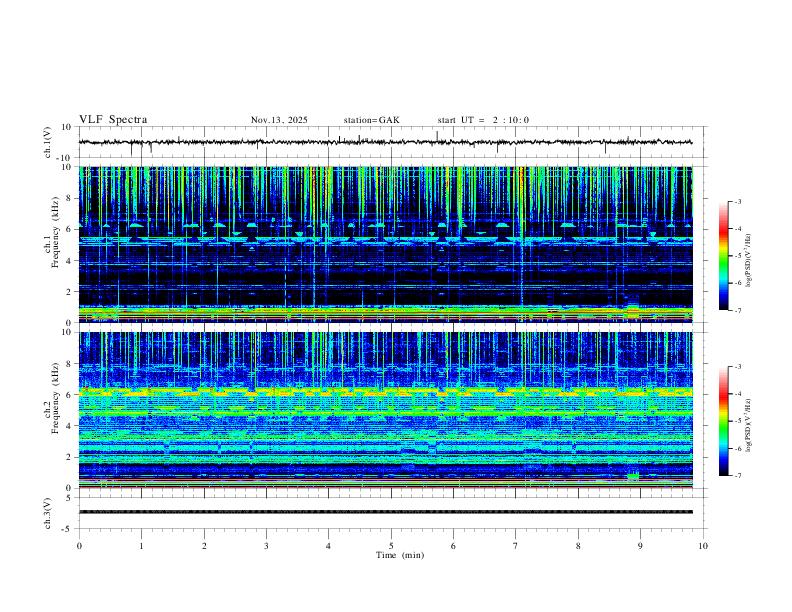The width and height of the screenshot is (792, 612).
Task: Click the "6" tick on the time axis
Action: coord(454,546)
